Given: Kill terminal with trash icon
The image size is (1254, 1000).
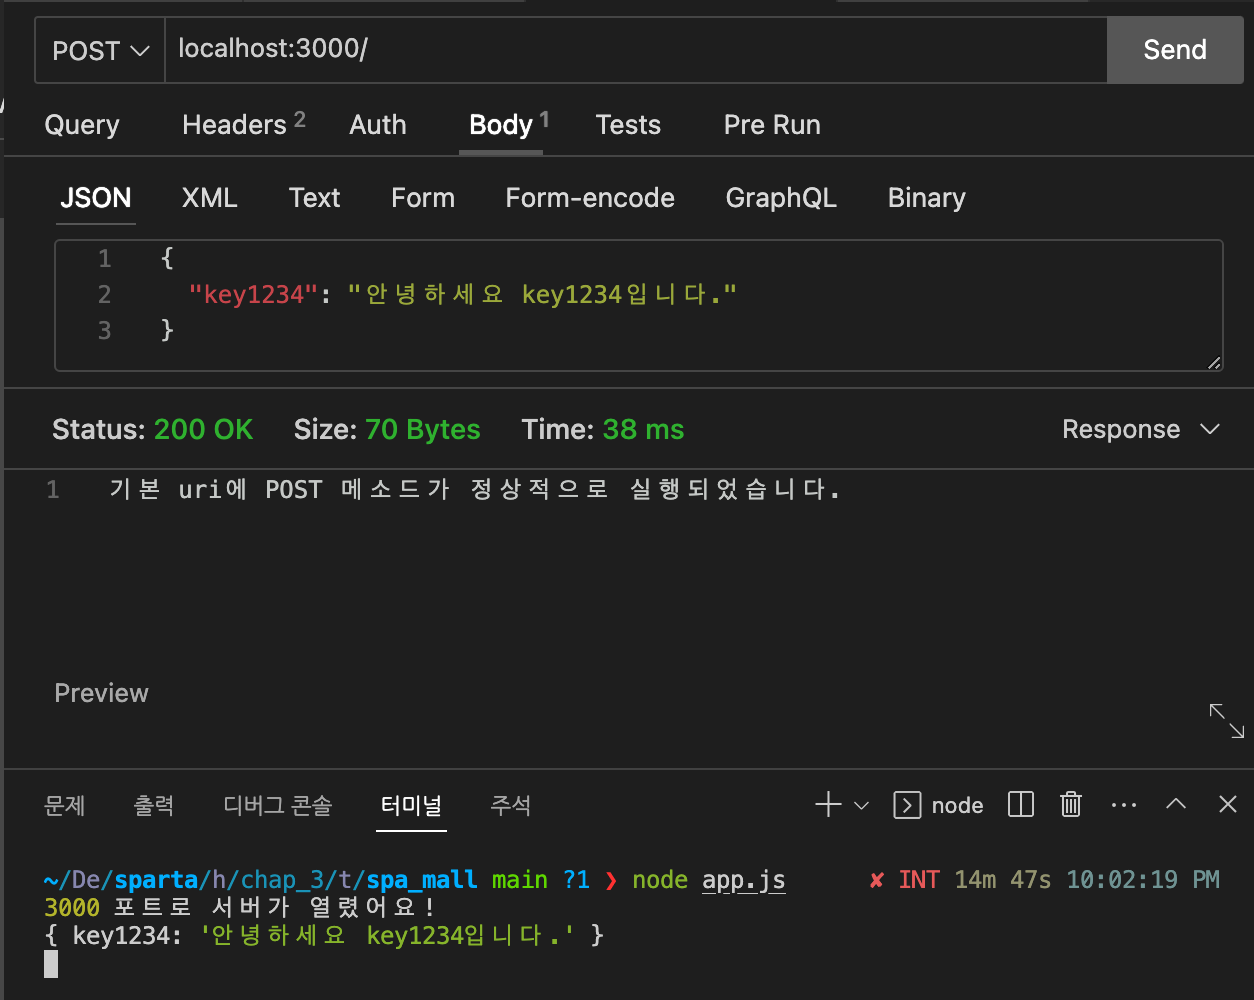Looking at the screenshot, I should 1071,805.
